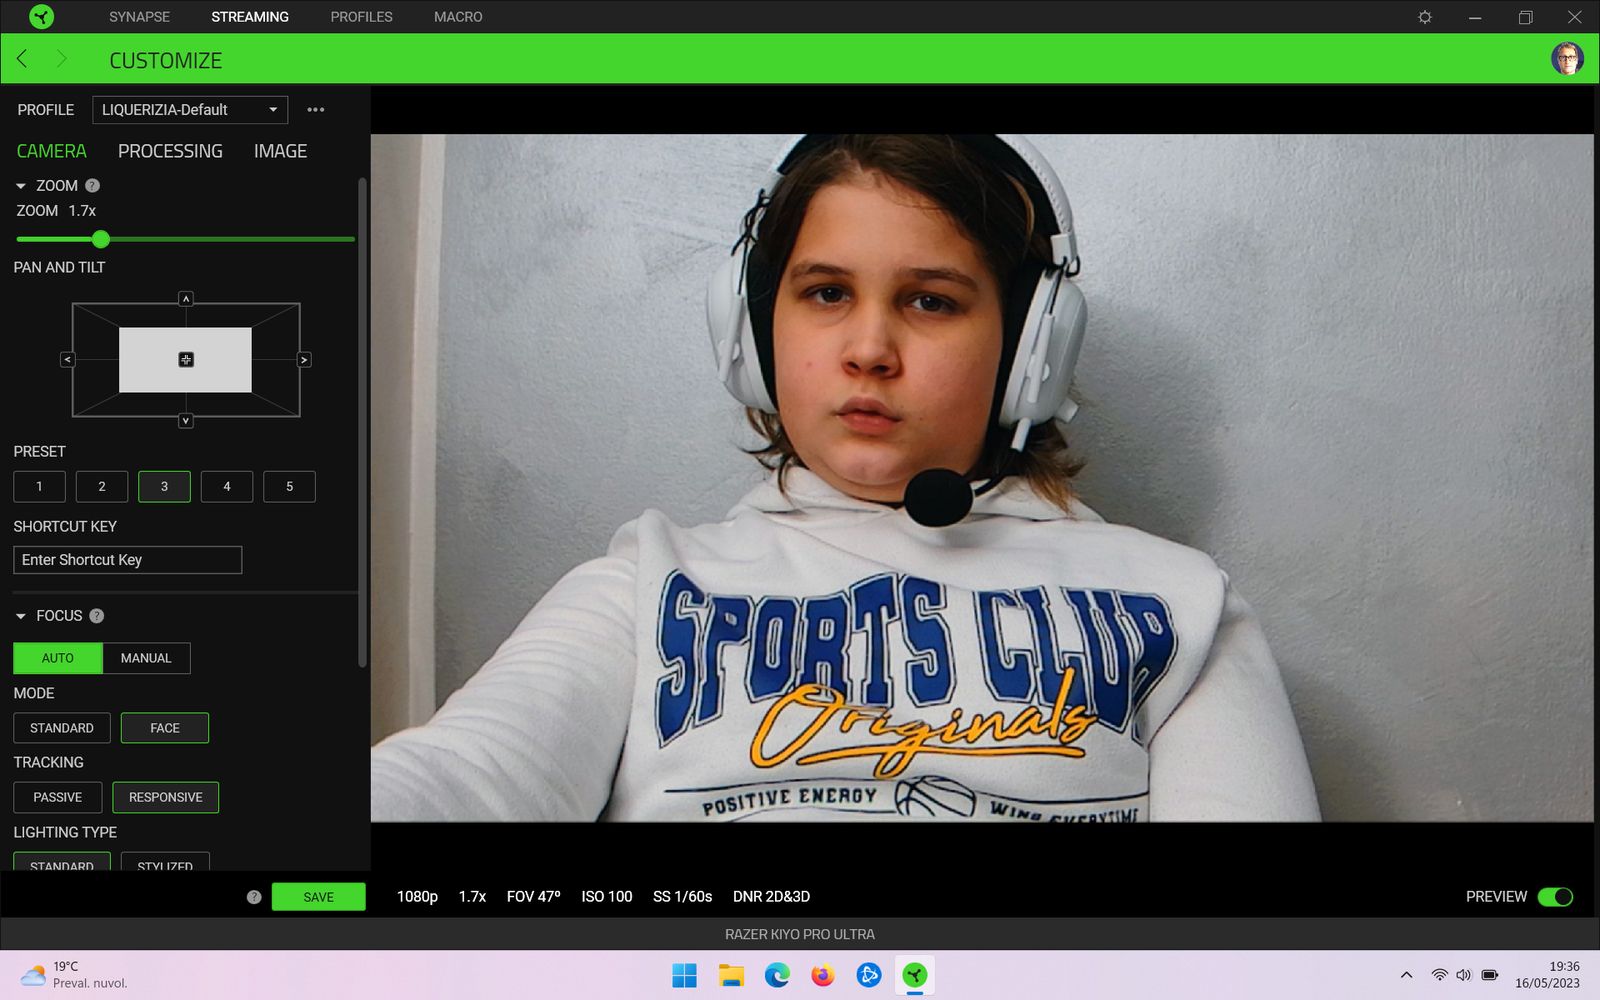
Task: Click the camera preview image
Action: (x=982, y=478)
